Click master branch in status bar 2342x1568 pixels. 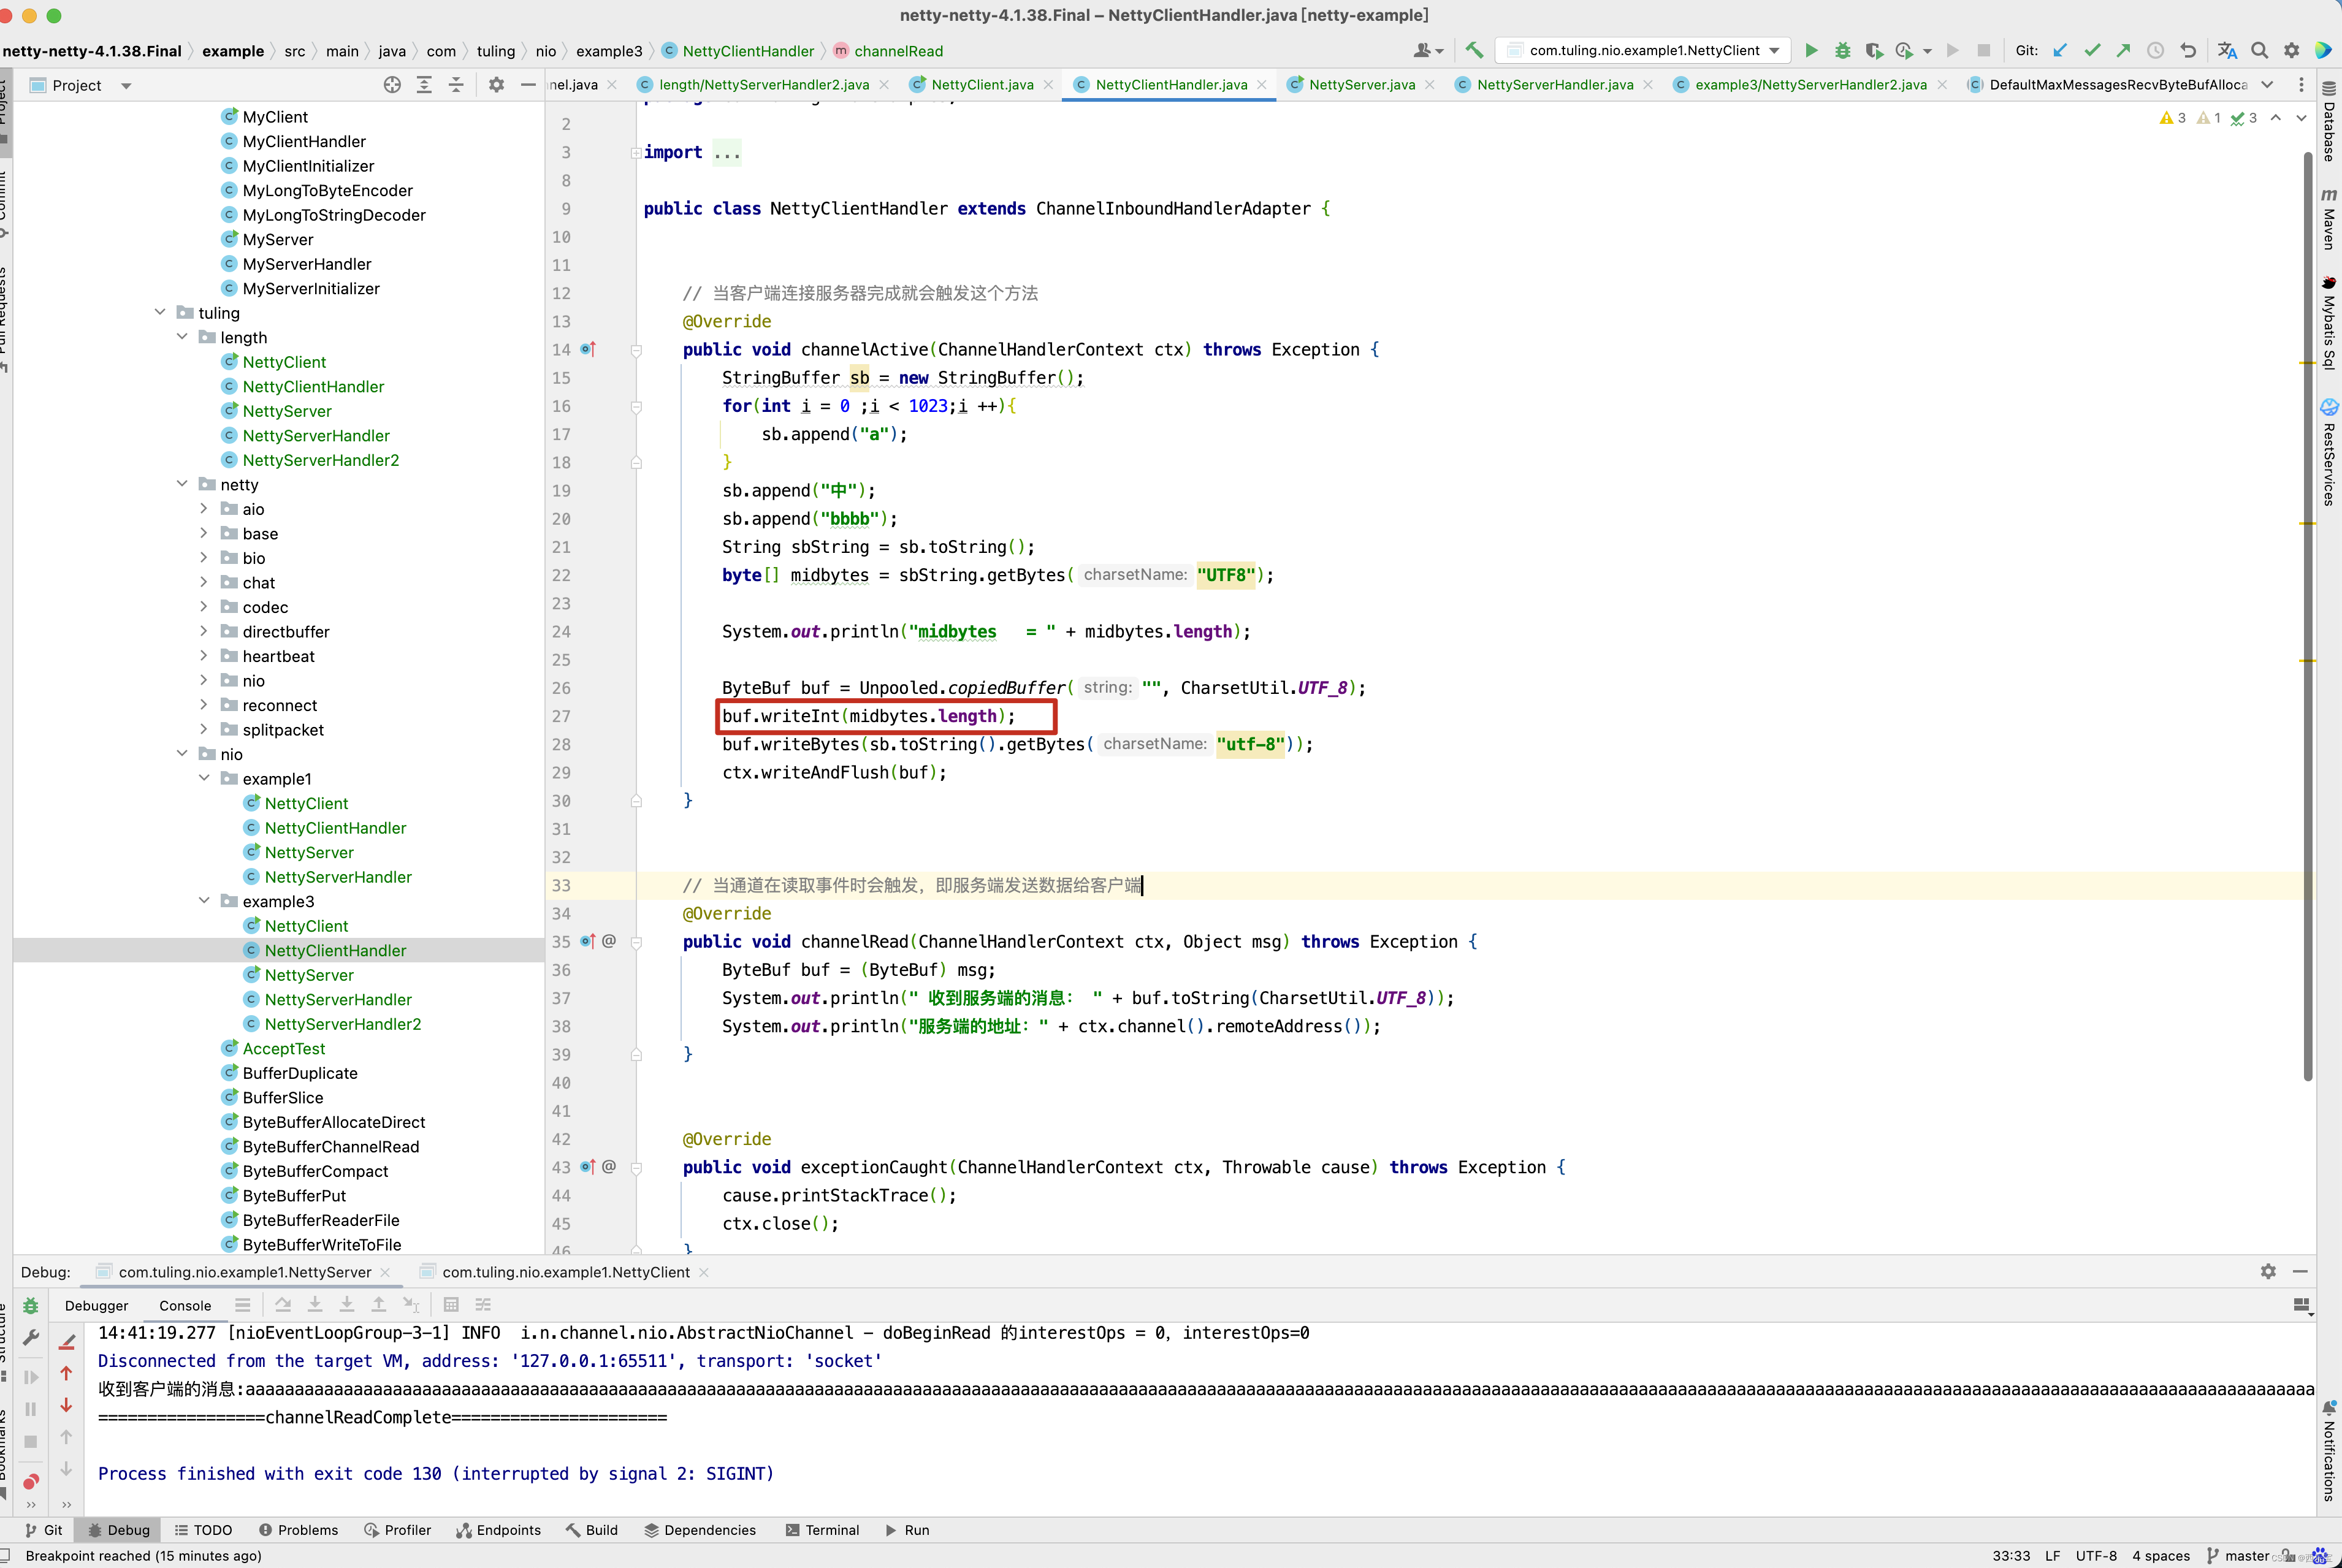coord(2246,1555)
